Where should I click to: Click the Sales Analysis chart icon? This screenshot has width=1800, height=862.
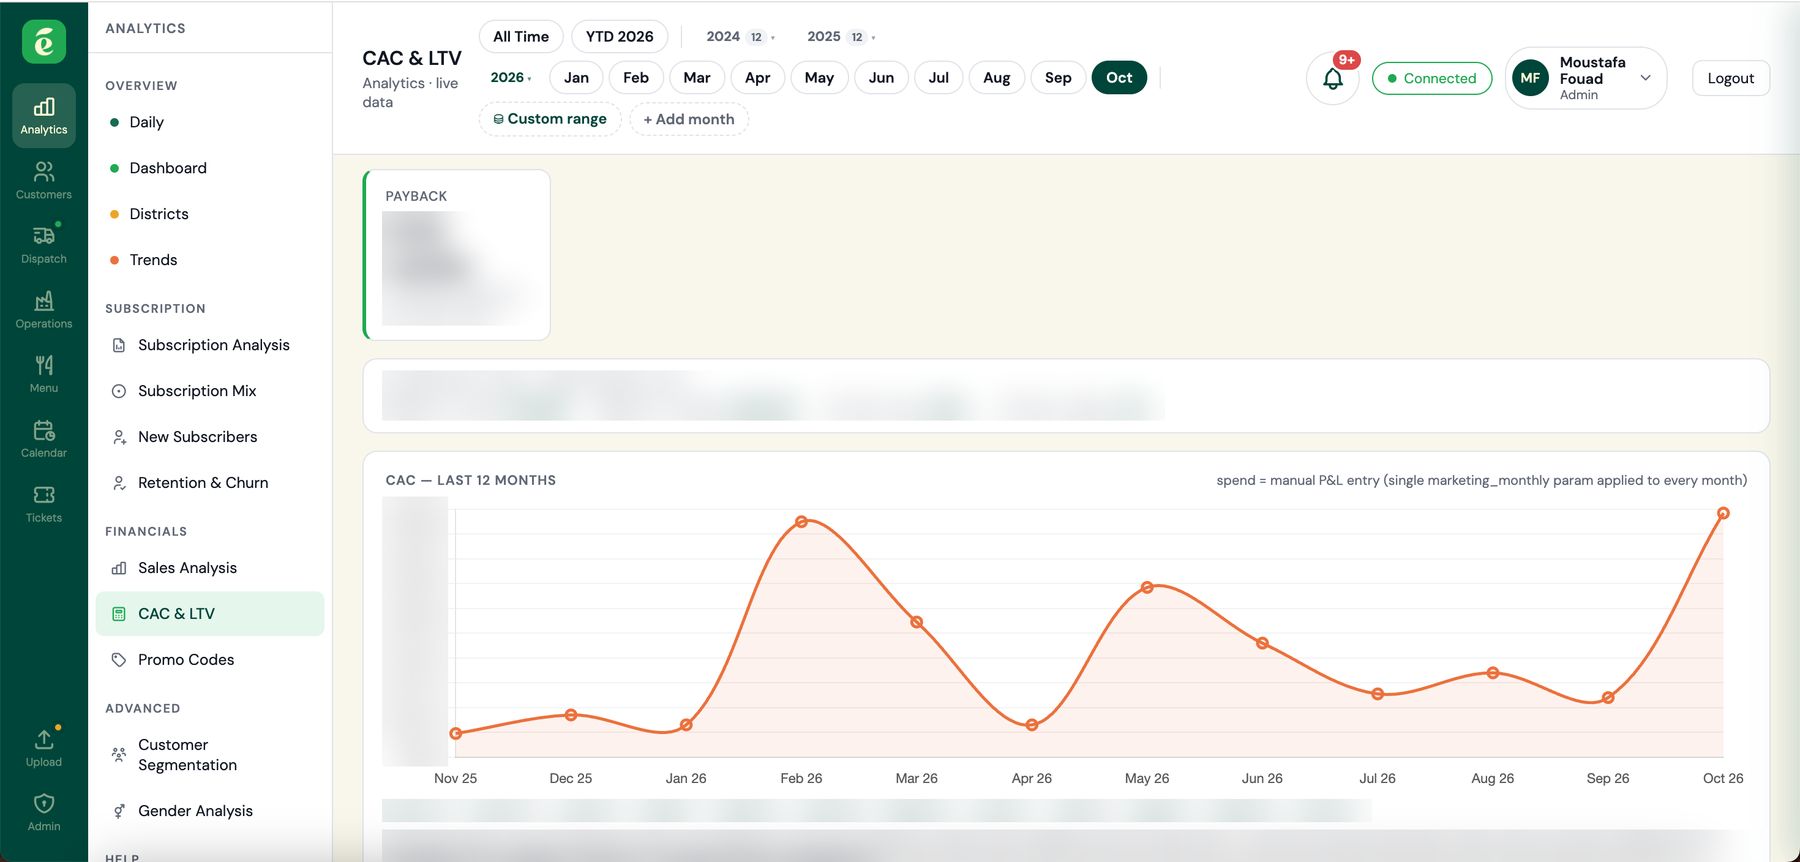click(x=119, y=568)
